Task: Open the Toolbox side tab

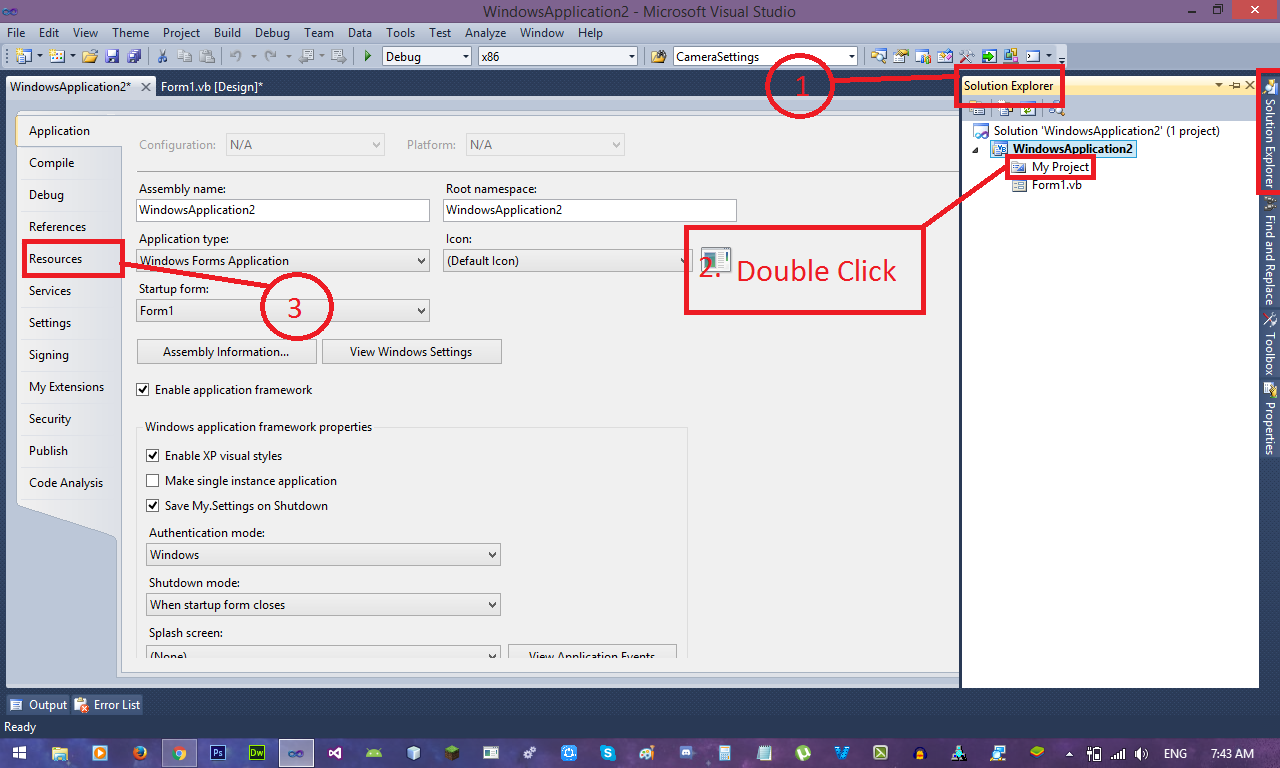Action: (1269, 344)
